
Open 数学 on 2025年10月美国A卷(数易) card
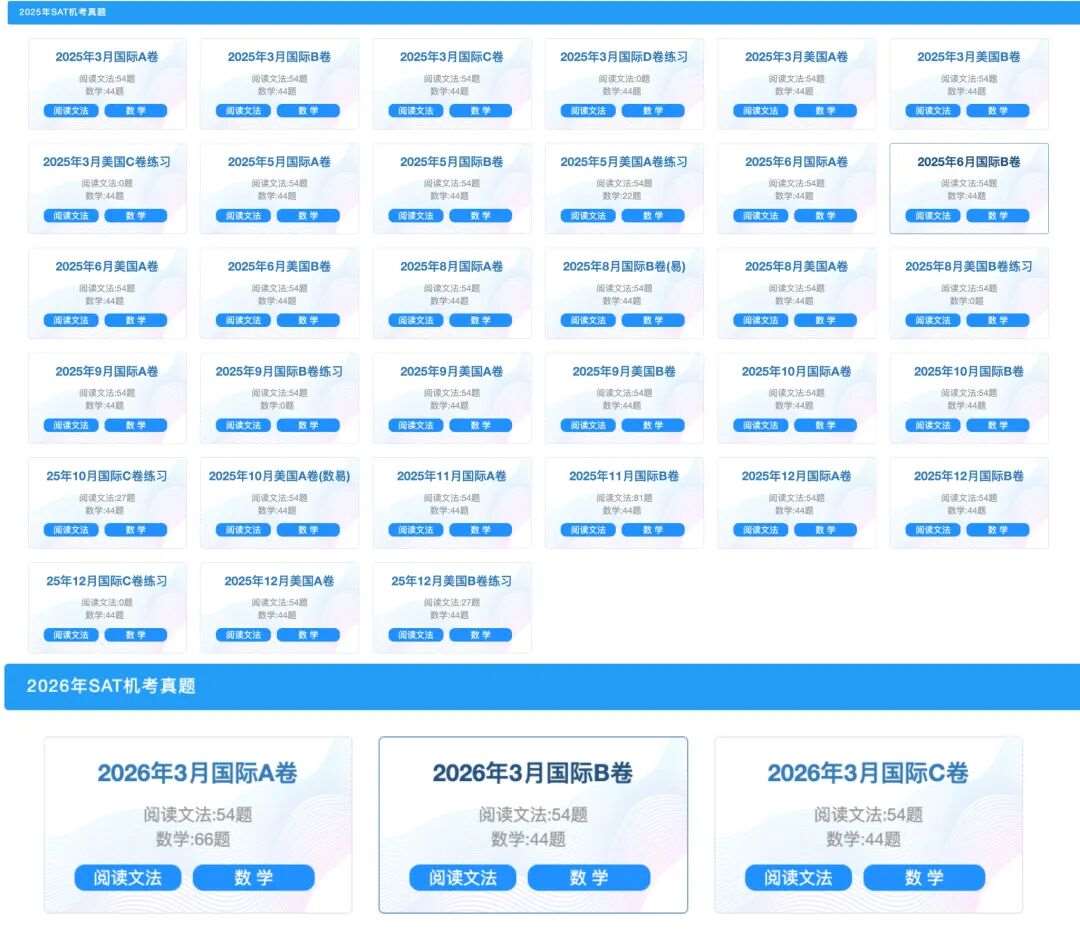pos(308,530)
